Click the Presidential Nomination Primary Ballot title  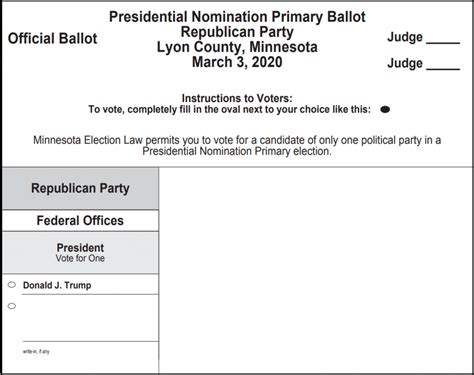[x=237, y=17]
